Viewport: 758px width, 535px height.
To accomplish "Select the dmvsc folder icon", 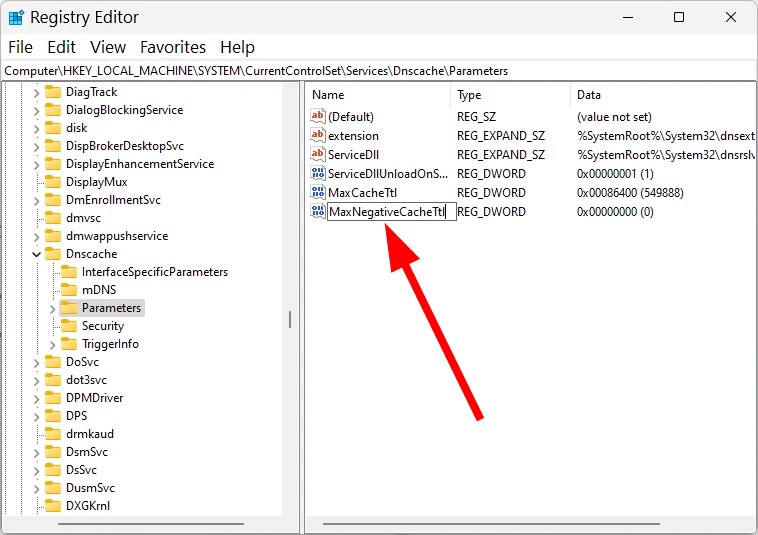I will [53, 218].
